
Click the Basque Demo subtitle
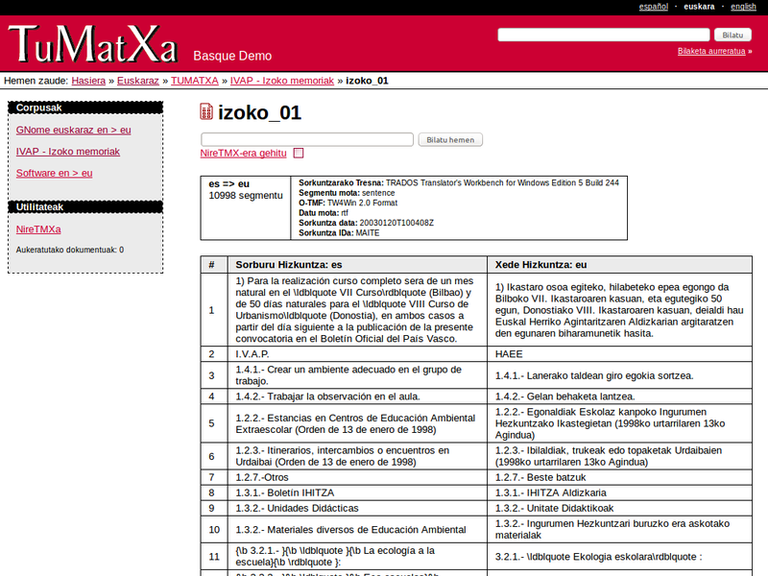[233, 56]
